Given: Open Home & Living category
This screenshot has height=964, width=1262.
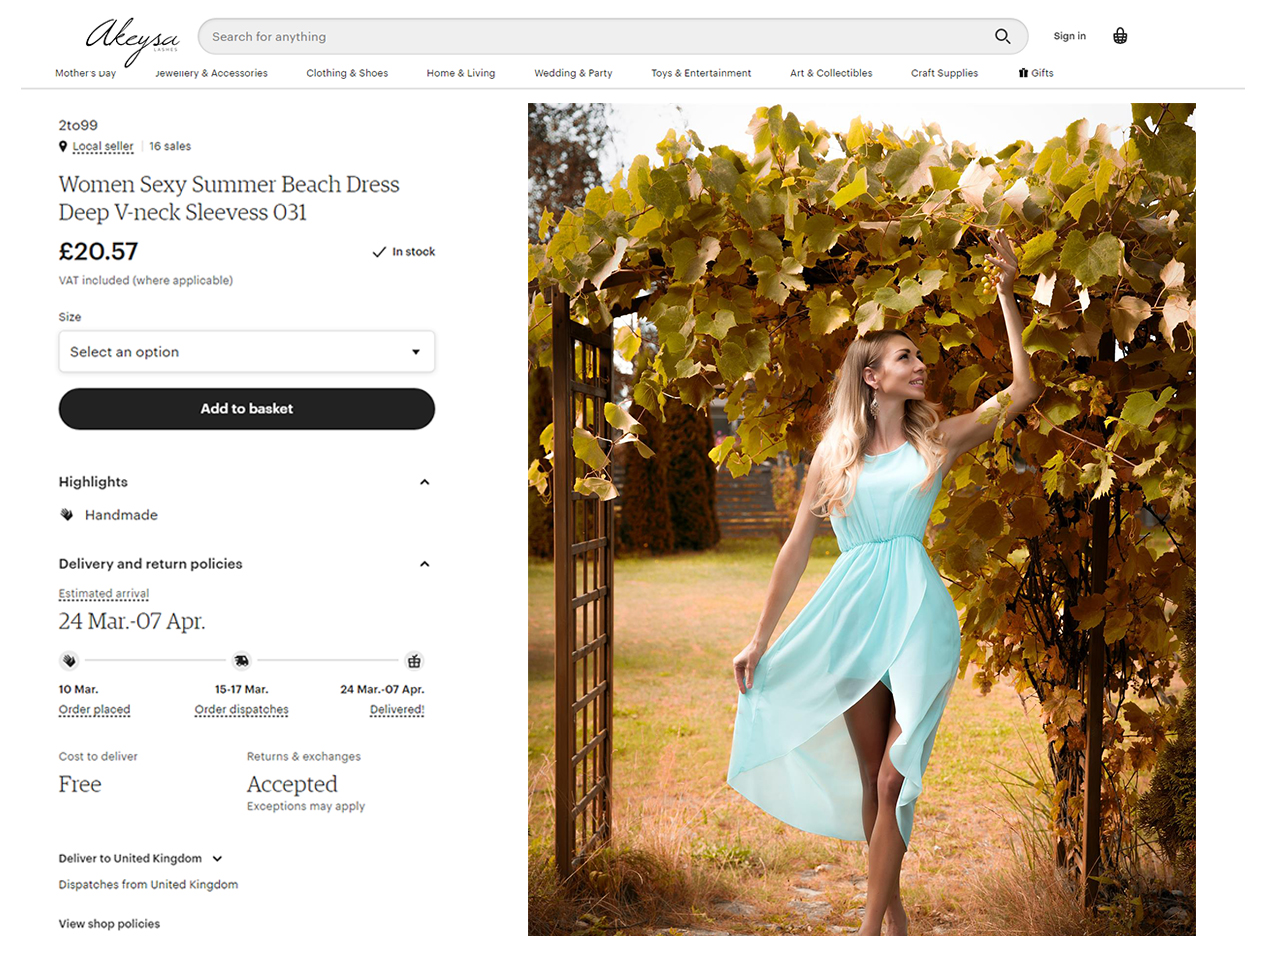Looking at the screenshot, I should [x=460, y=73].
